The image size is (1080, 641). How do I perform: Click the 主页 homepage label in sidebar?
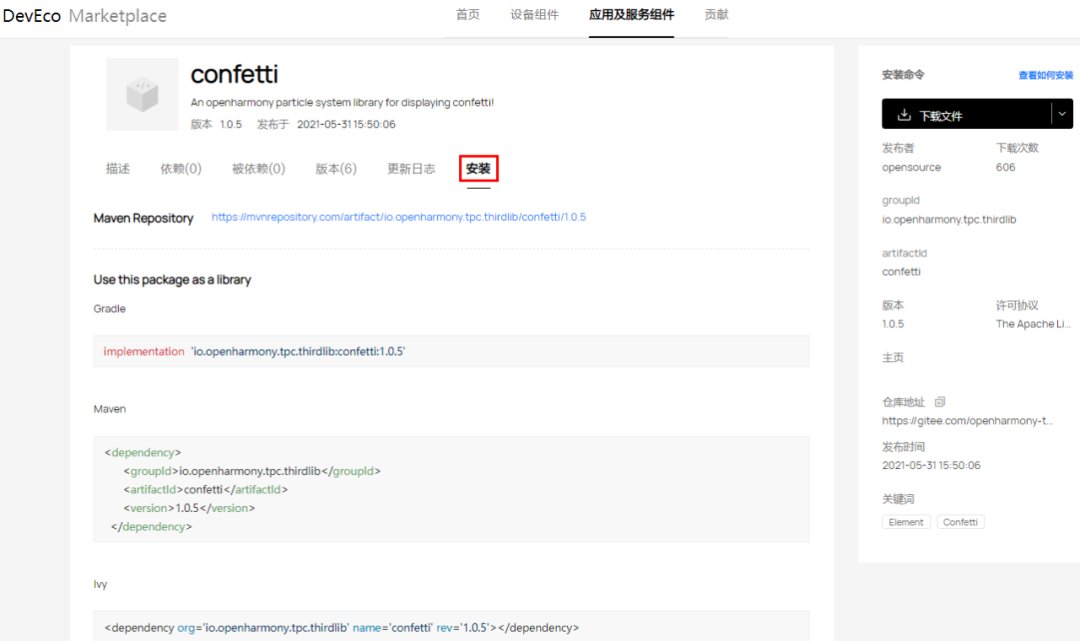(893, 357)
